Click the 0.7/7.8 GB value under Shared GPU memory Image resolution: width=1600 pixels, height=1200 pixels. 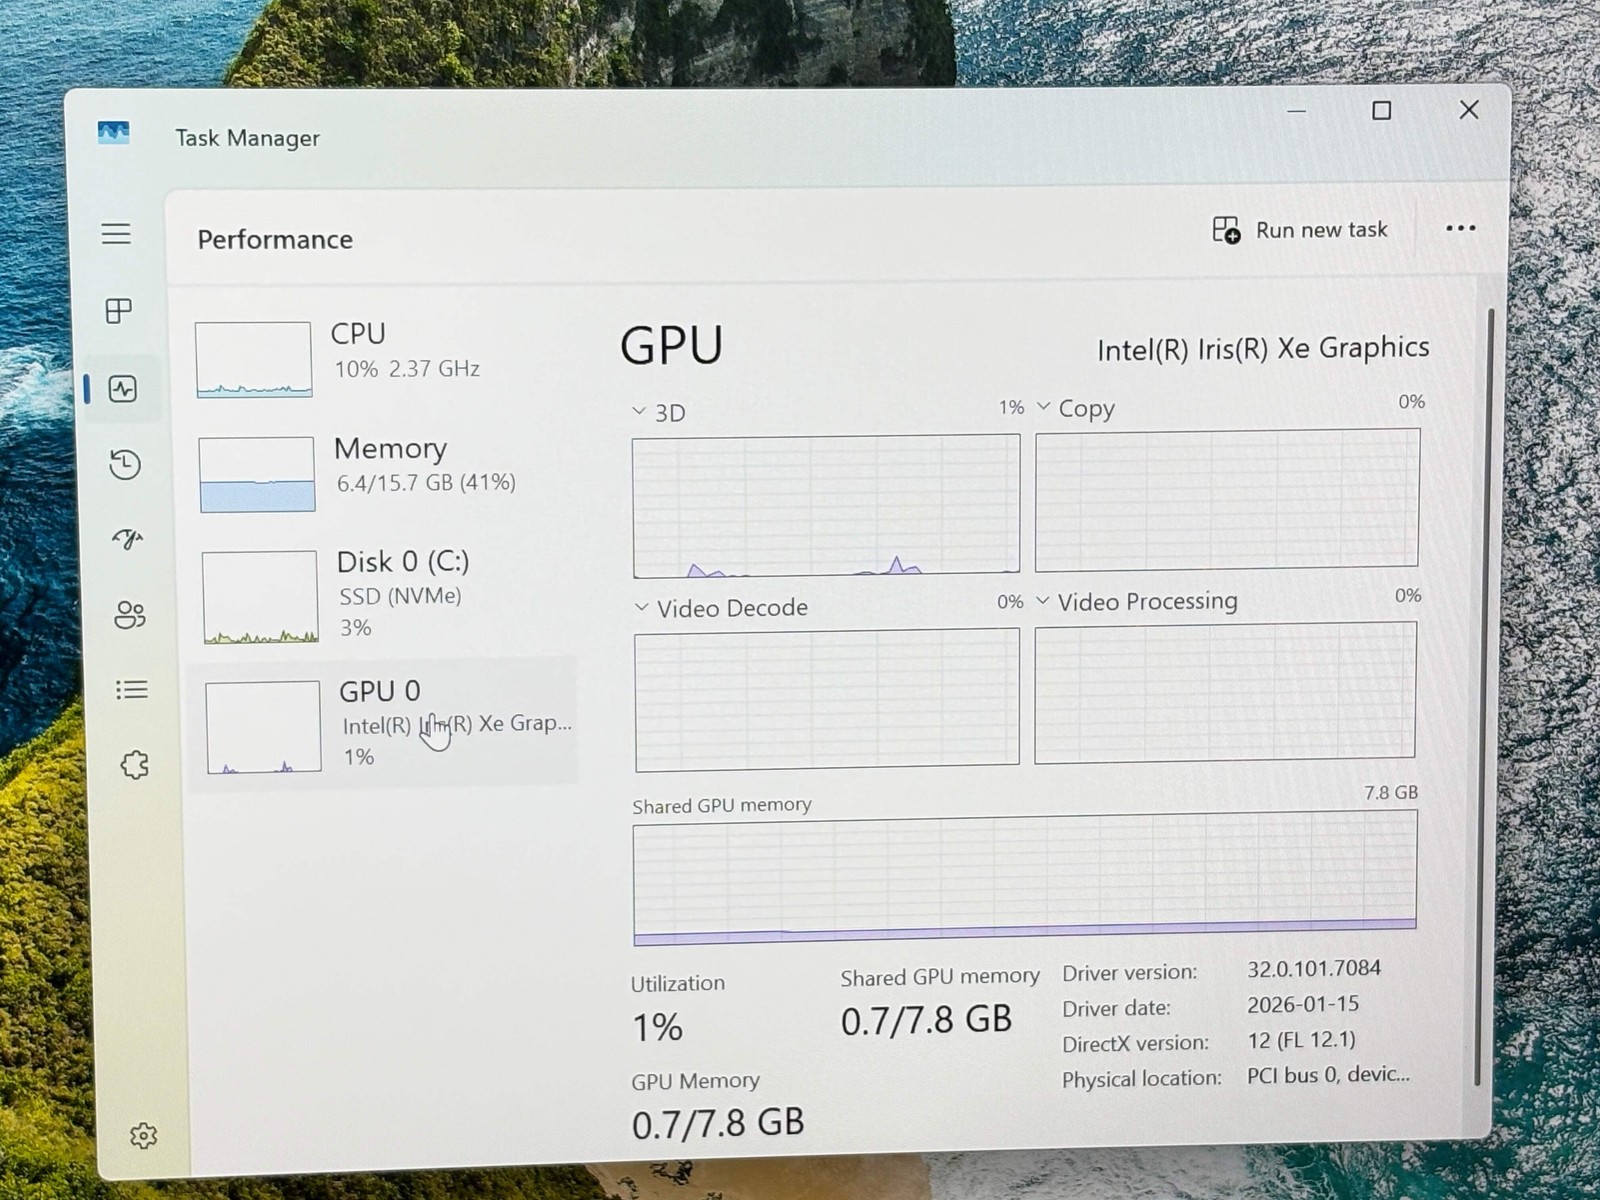click(926, 1020)
